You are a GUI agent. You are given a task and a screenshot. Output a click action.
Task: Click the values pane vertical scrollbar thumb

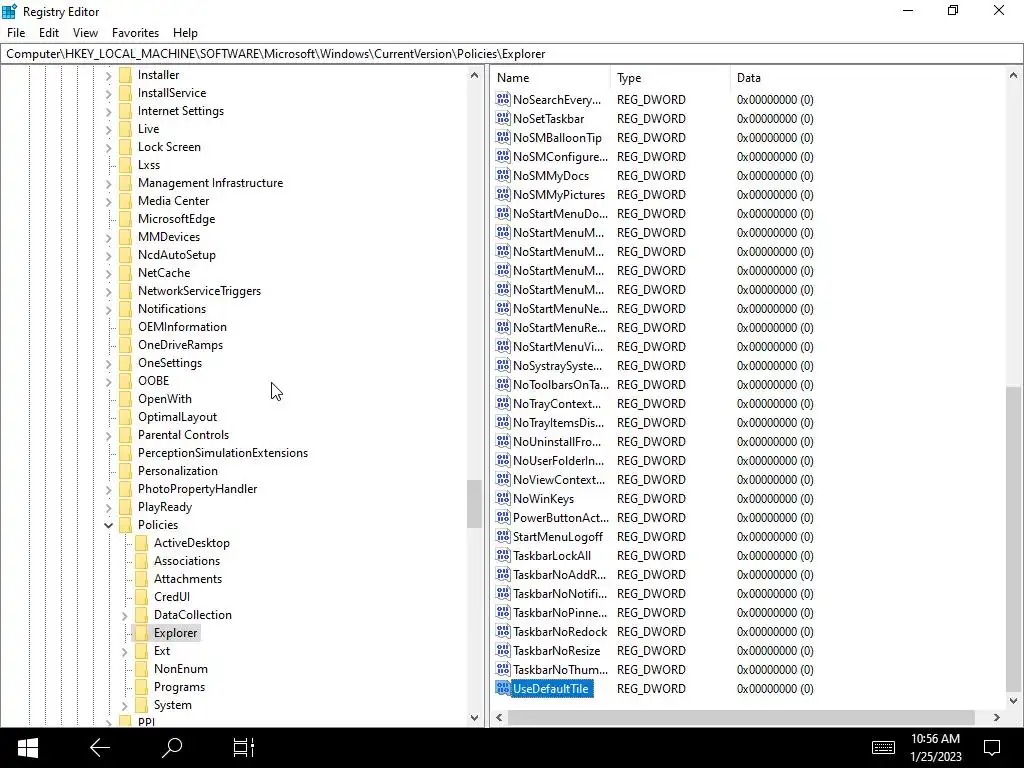tap(1014, 538)
